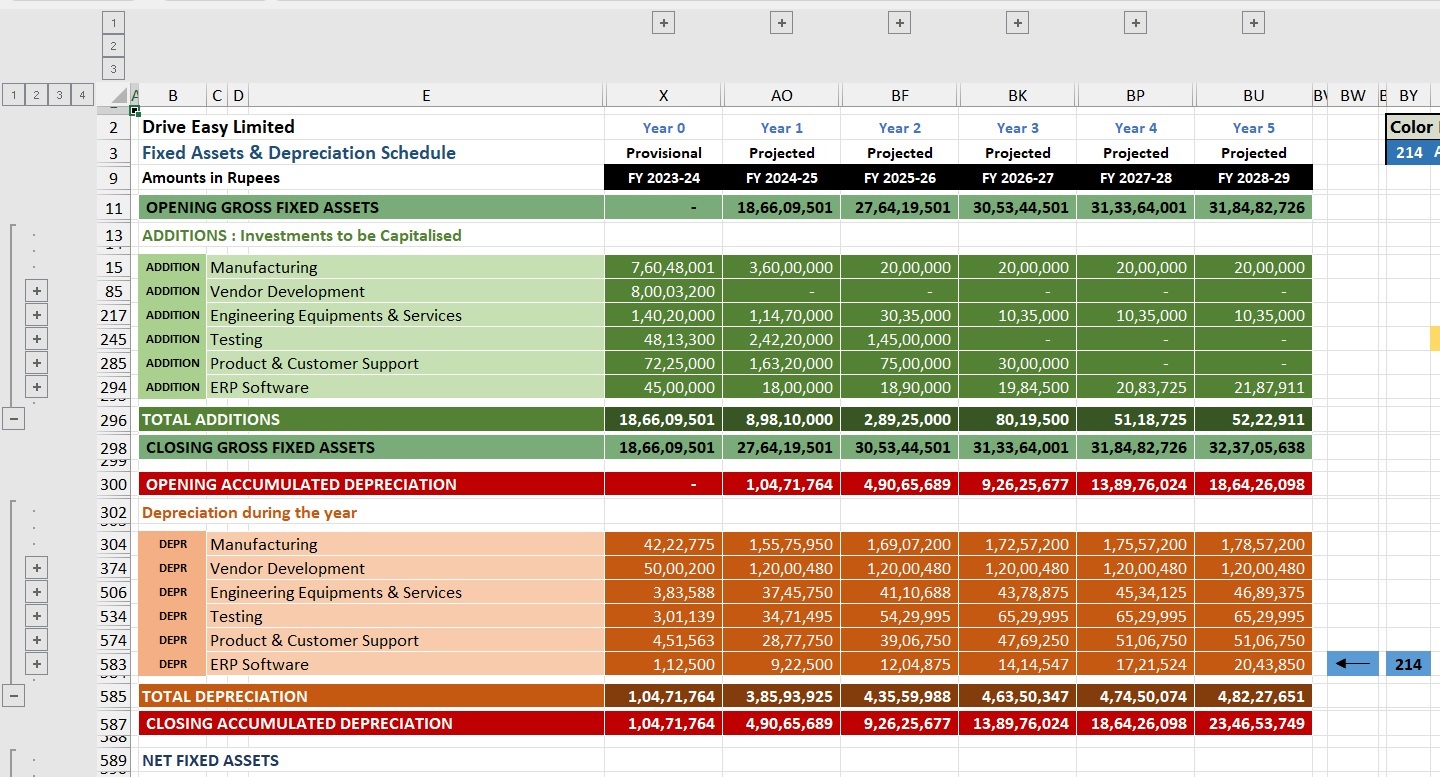Expand the outline group at row 506
The height and width of the screenshot is (777, 1440).
coord(37,592)
